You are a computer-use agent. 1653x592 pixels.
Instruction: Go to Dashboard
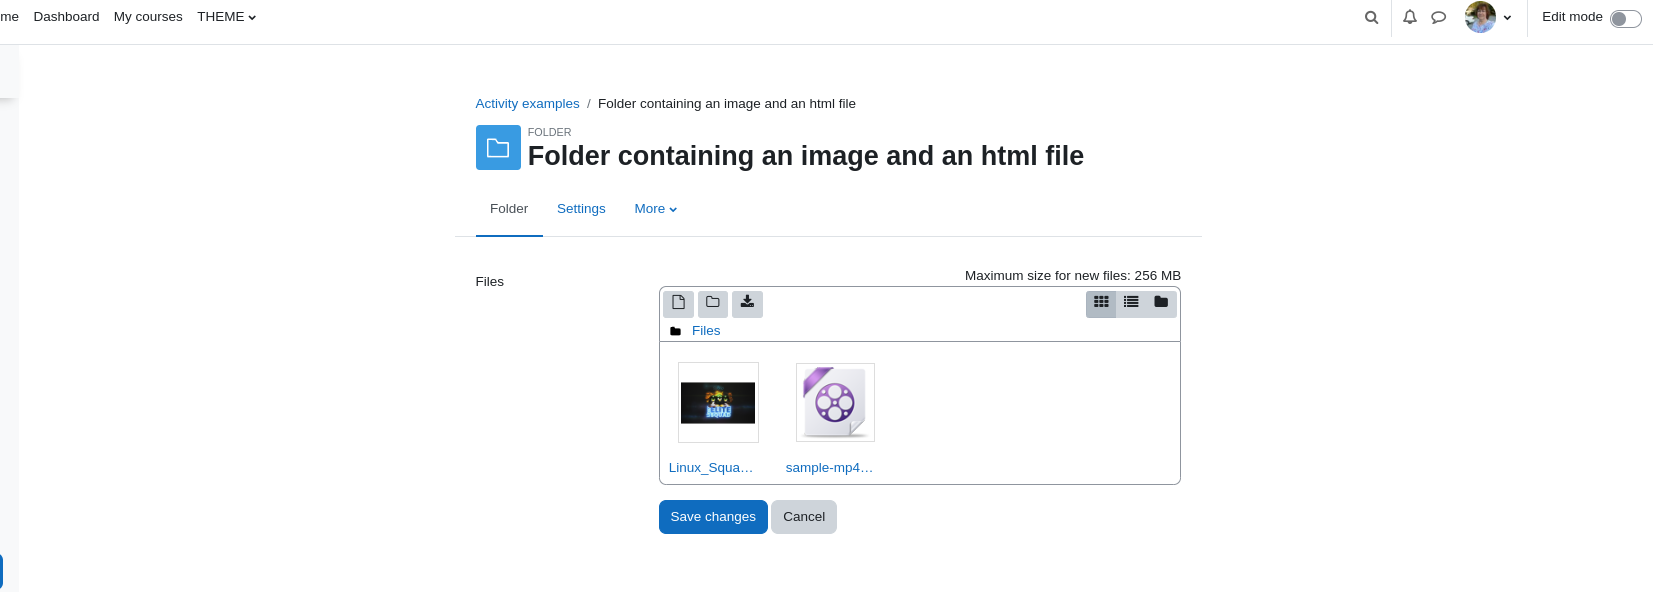click(66, 17)
